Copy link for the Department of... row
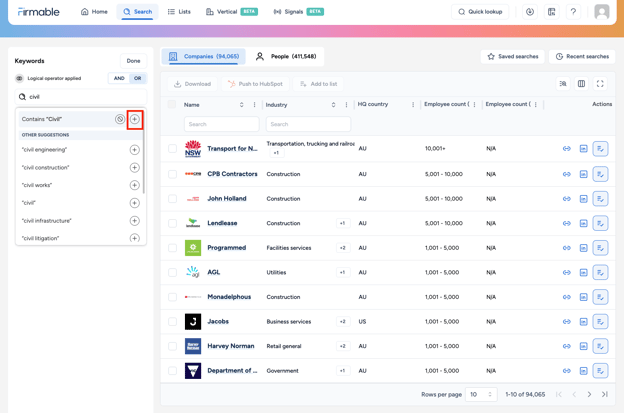The height and width of the screenshot is (413, 624). pyautogui.click(x=567, y=371)
